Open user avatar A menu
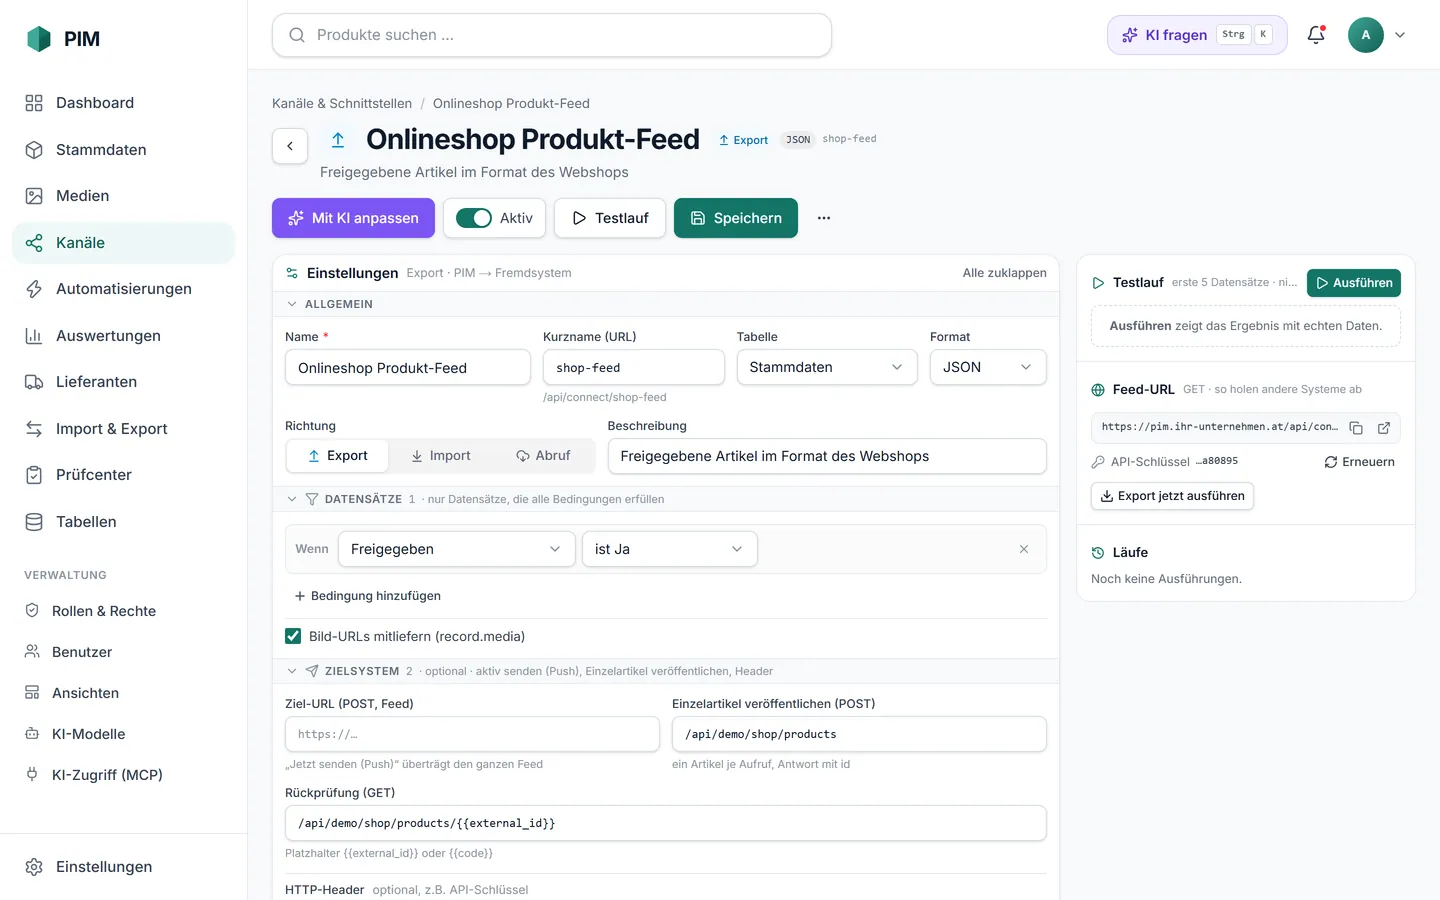 tap(1366, 35)
